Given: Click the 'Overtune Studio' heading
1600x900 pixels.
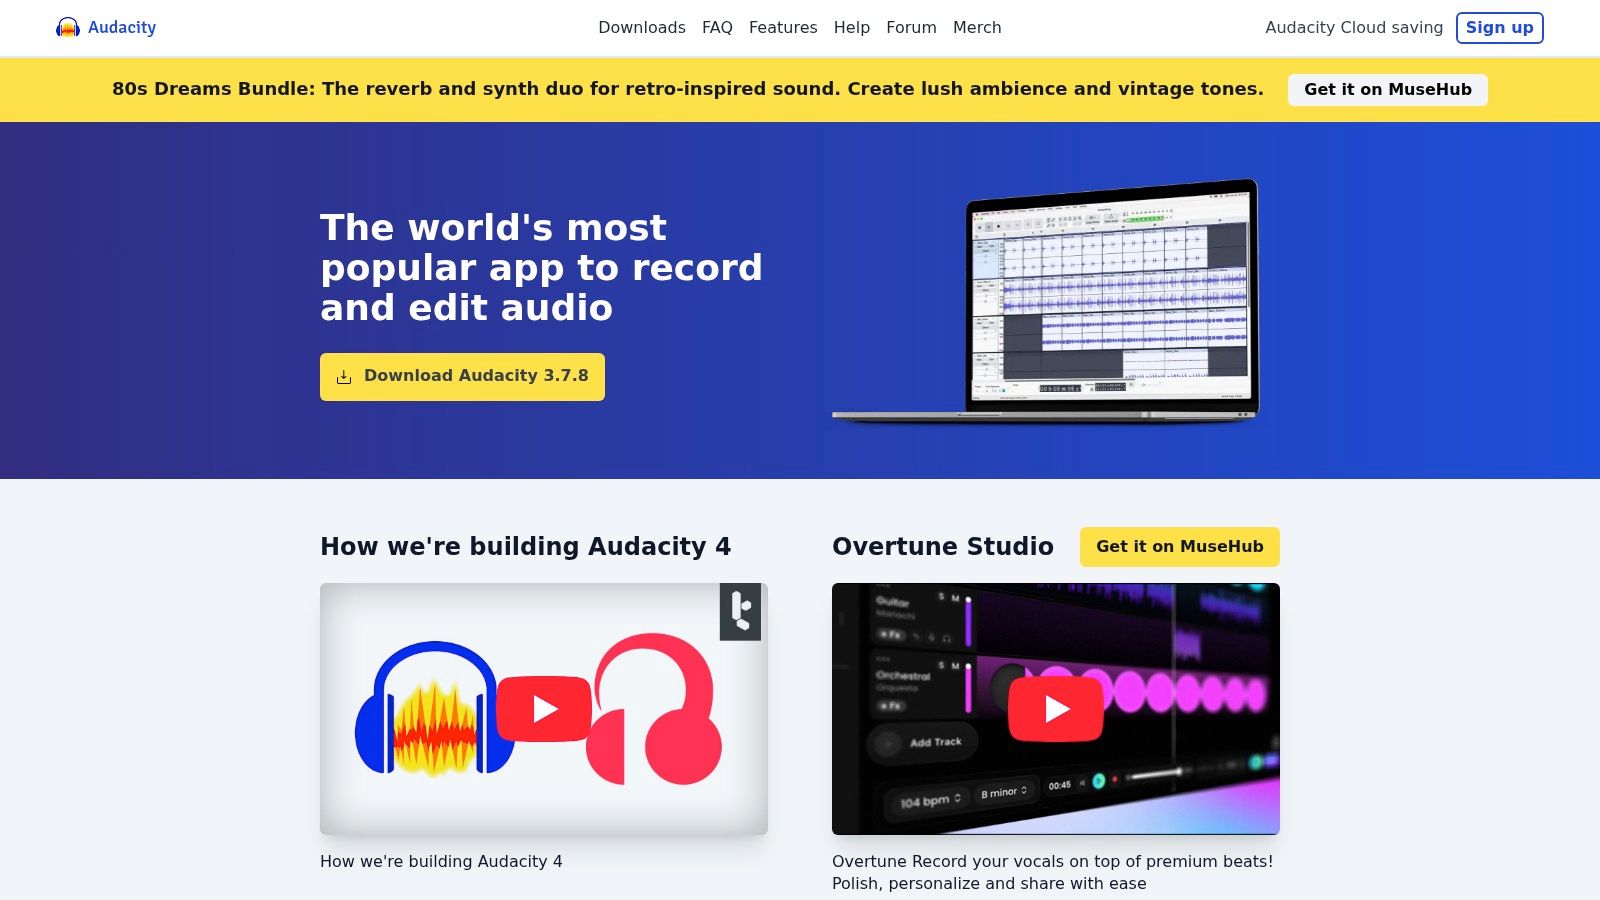Looking at the screenshot, I should pos(943,547).
